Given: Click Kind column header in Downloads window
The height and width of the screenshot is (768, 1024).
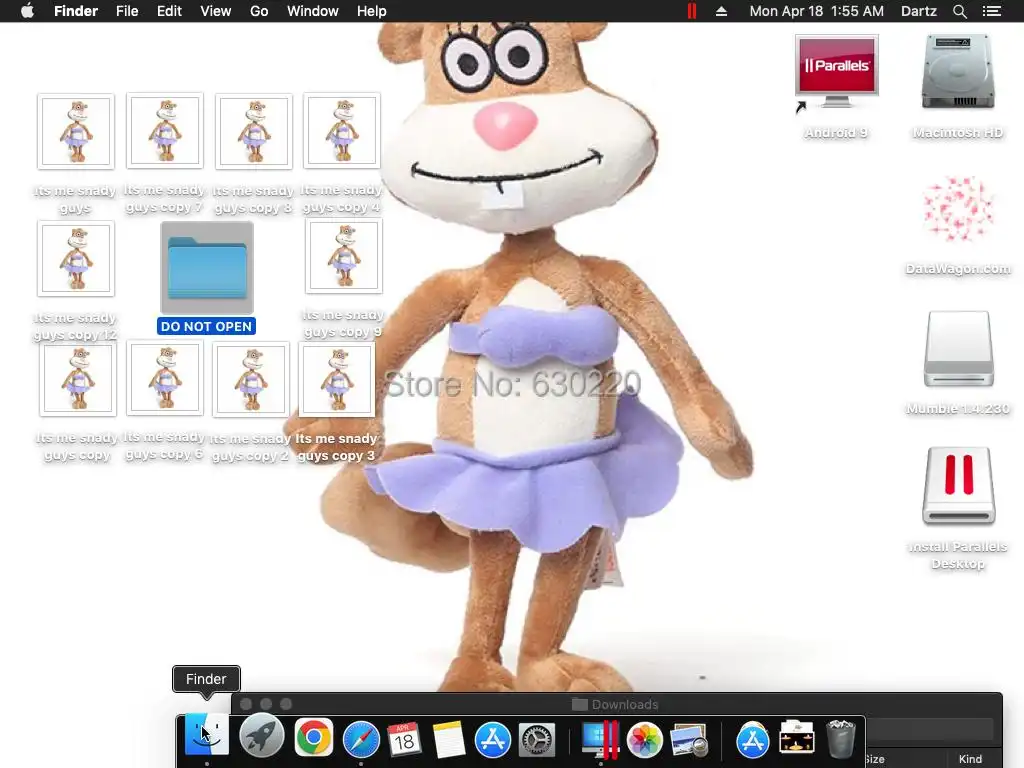Looking at the screenshot, I should pos(970,758).
